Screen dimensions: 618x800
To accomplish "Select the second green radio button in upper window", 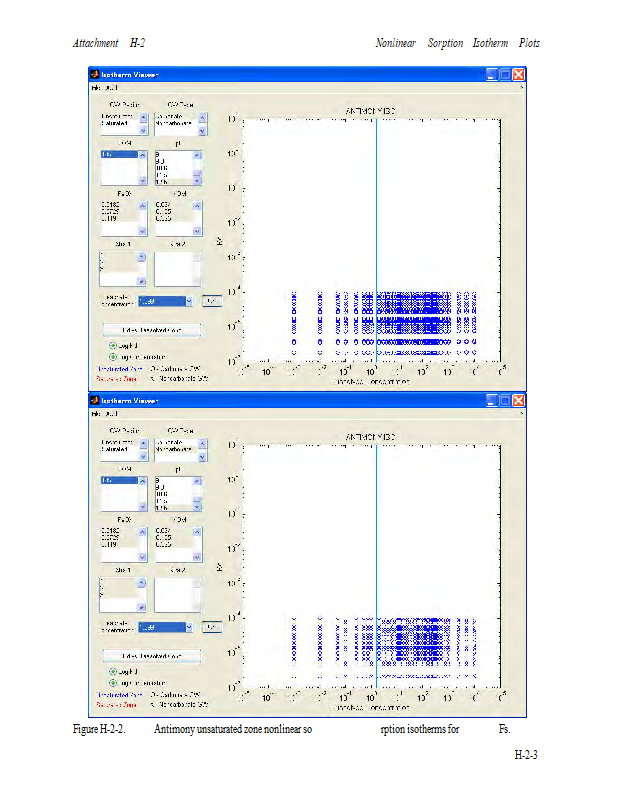I will click(x=113, y=356).
